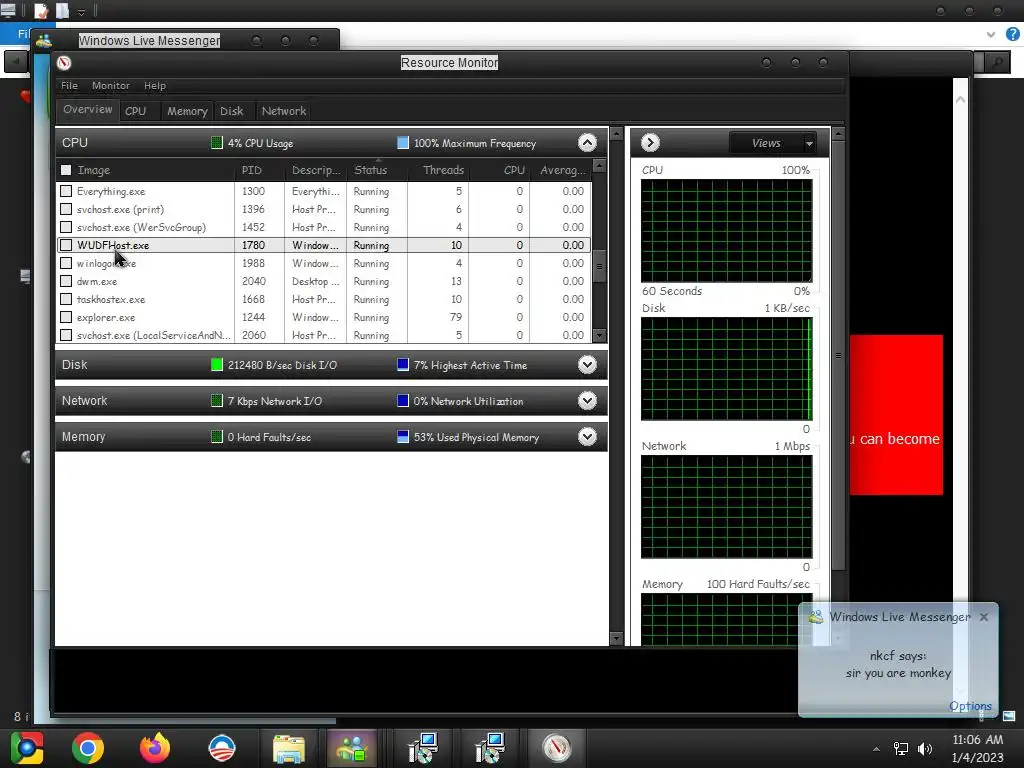Open the Help menu
This screenshot has height=768, width=1024.
tap(155, 86)
